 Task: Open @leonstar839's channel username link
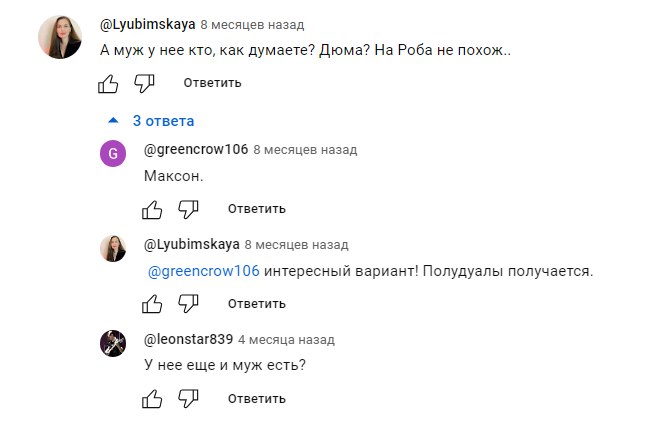pos(188,339)
